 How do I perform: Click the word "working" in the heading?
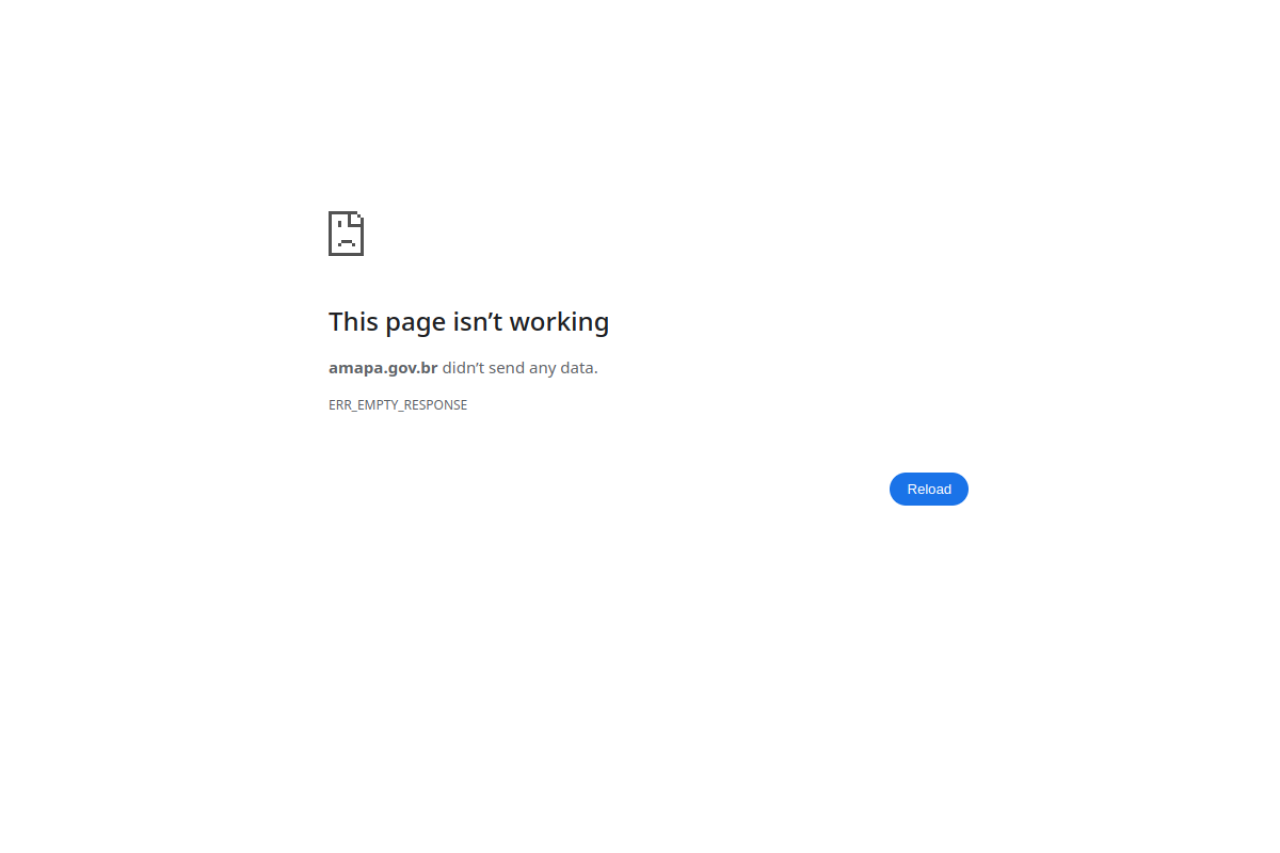(561, 322)
